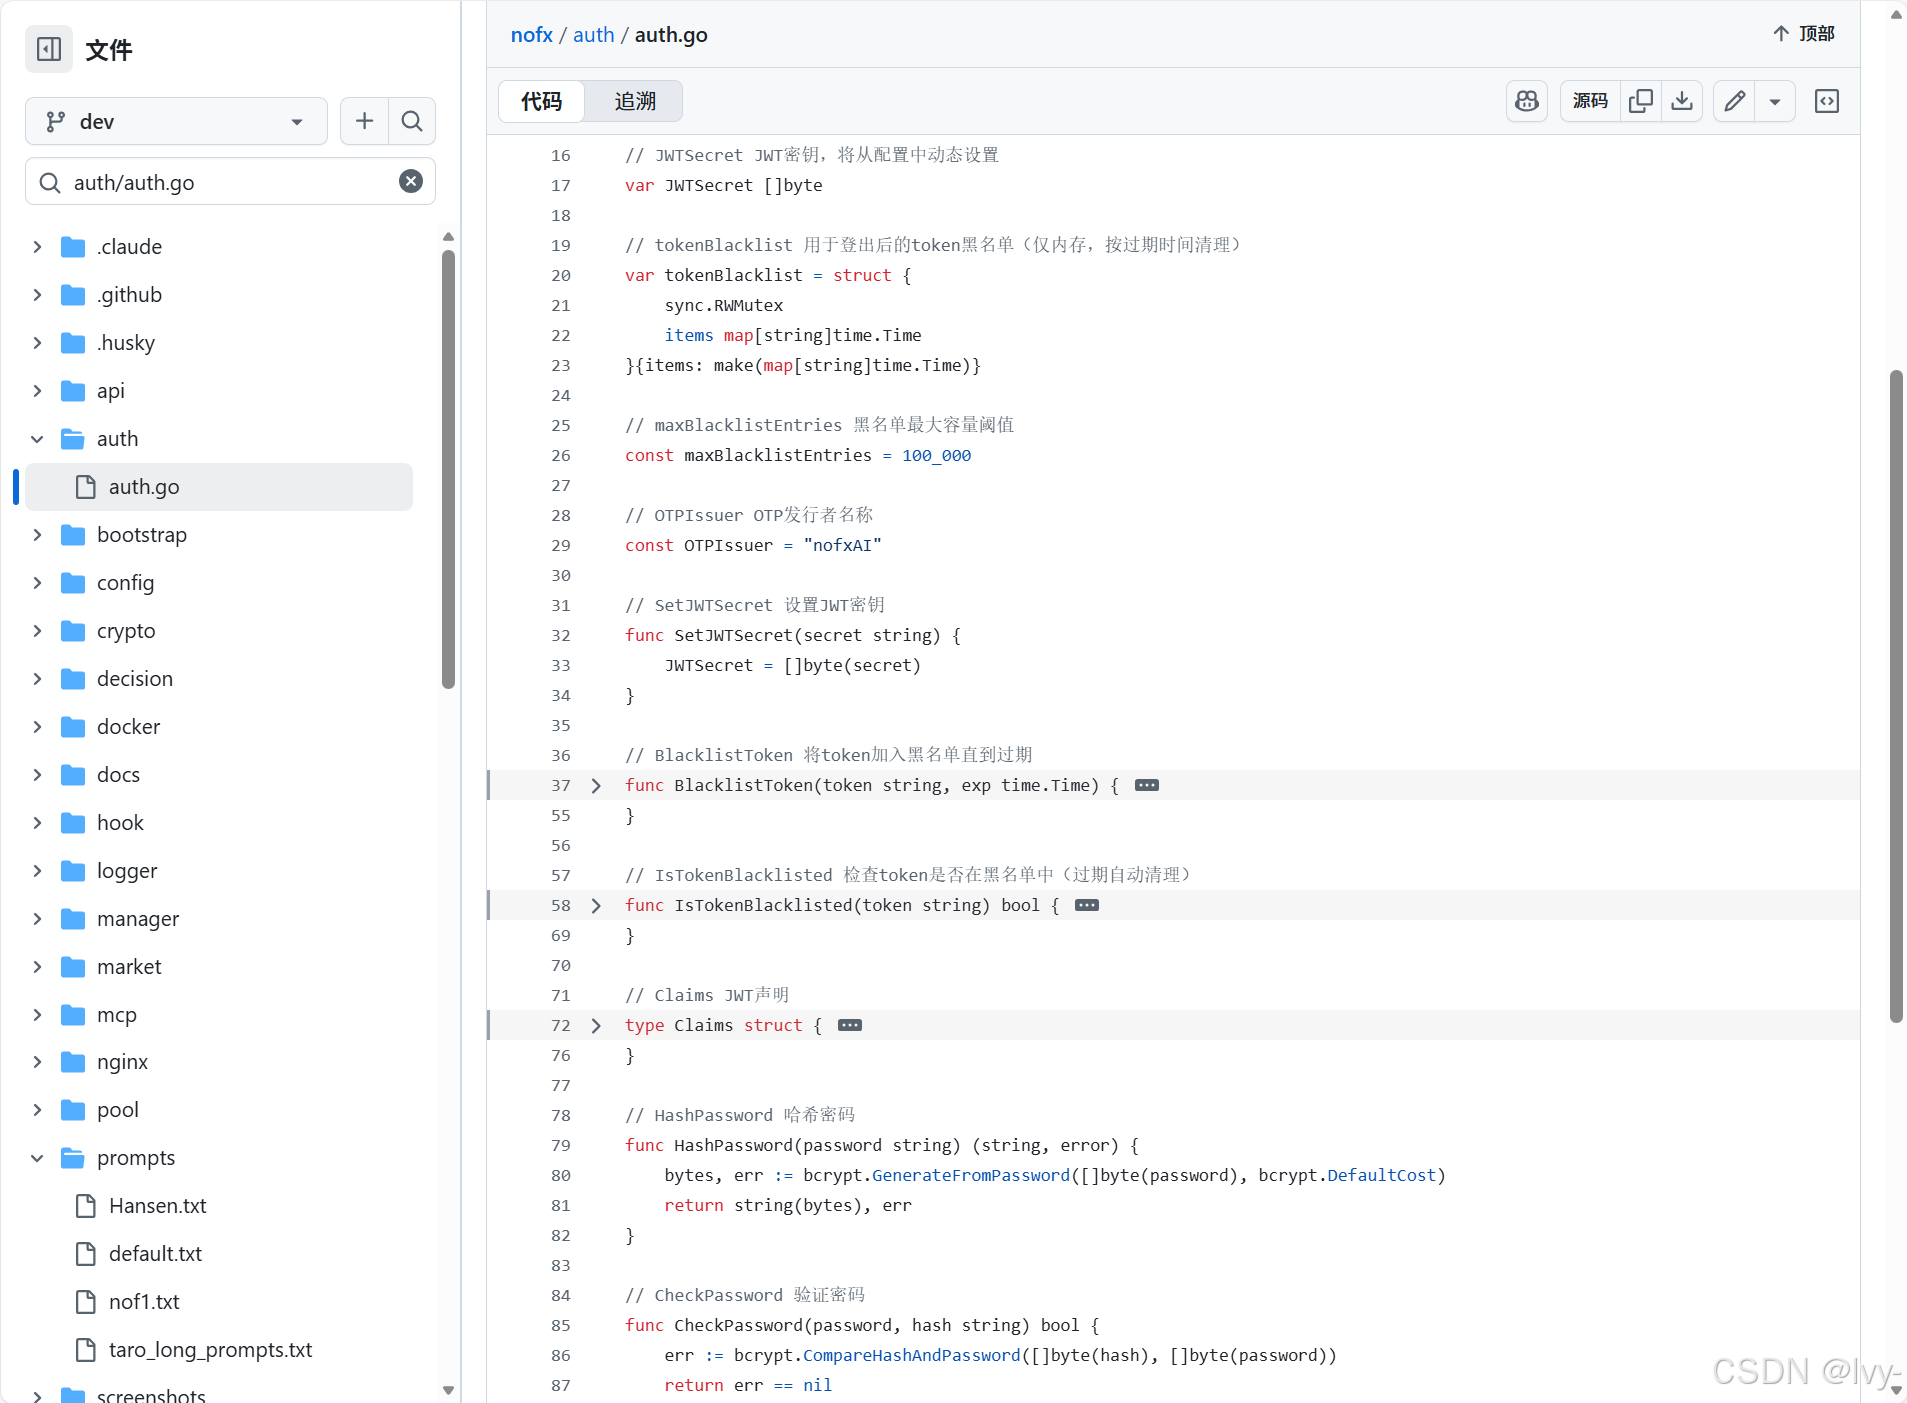Collapse the file tree sidebar panel

(49, 49)
